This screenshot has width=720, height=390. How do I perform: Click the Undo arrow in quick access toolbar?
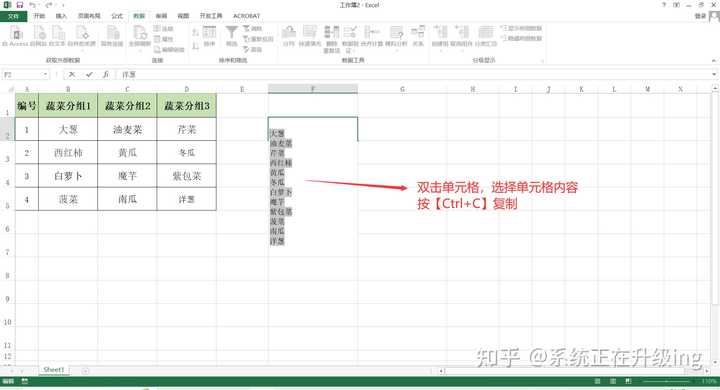coord(33,5)
